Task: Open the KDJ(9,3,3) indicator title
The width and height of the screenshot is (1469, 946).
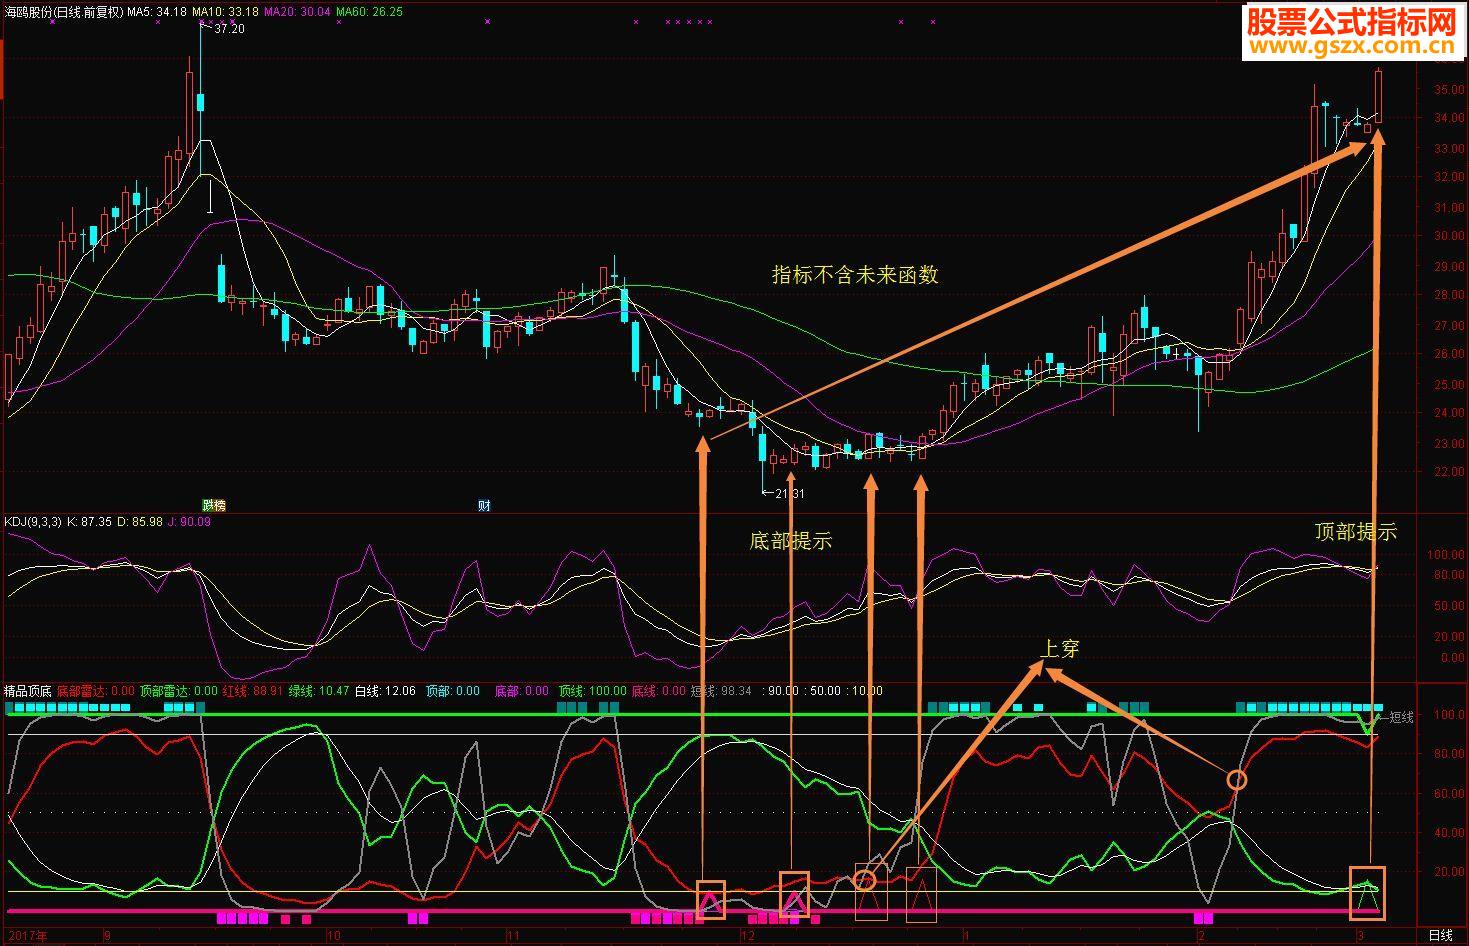Action: 33,522
